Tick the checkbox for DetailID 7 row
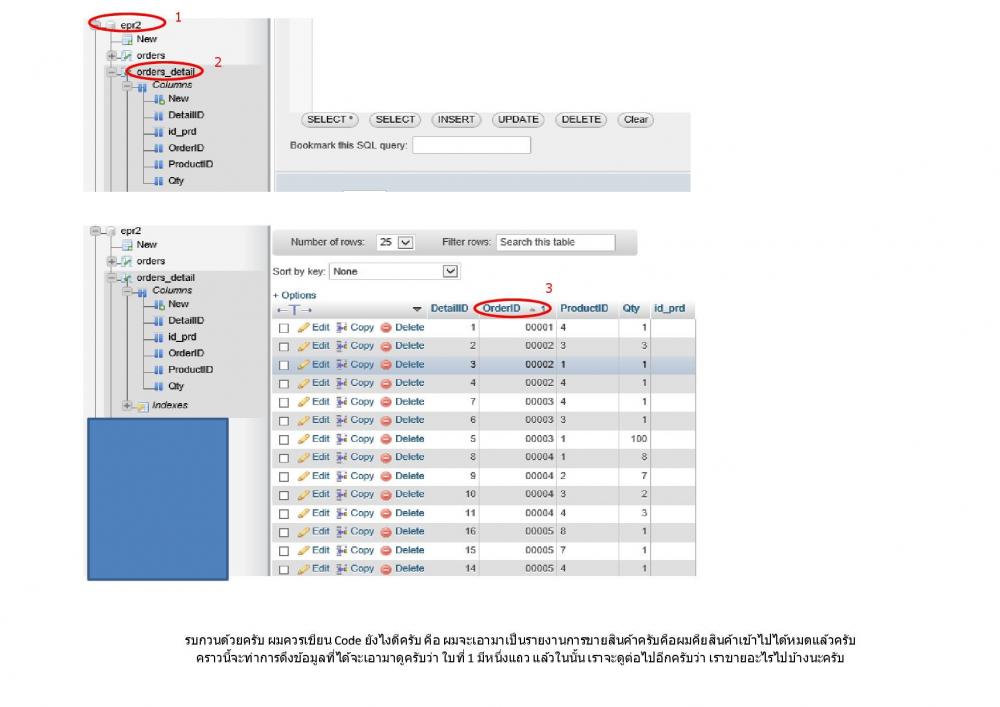Image resolution: width=1000 pixels, height=707 pixels. [x=284, y=402]
